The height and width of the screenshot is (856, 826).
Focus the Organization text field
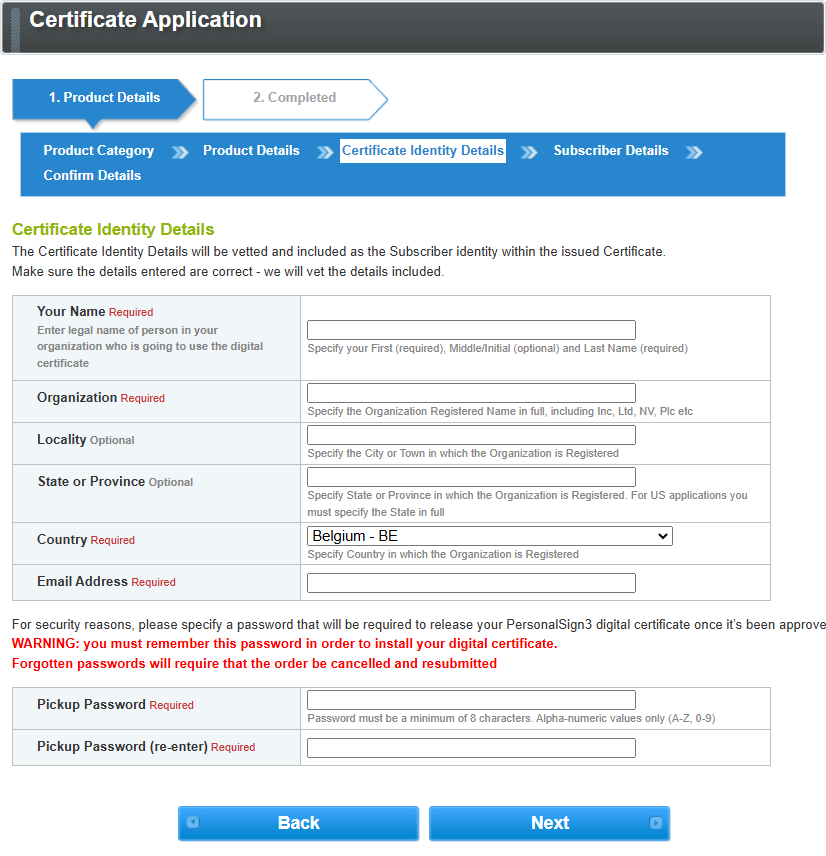[471, 393]
